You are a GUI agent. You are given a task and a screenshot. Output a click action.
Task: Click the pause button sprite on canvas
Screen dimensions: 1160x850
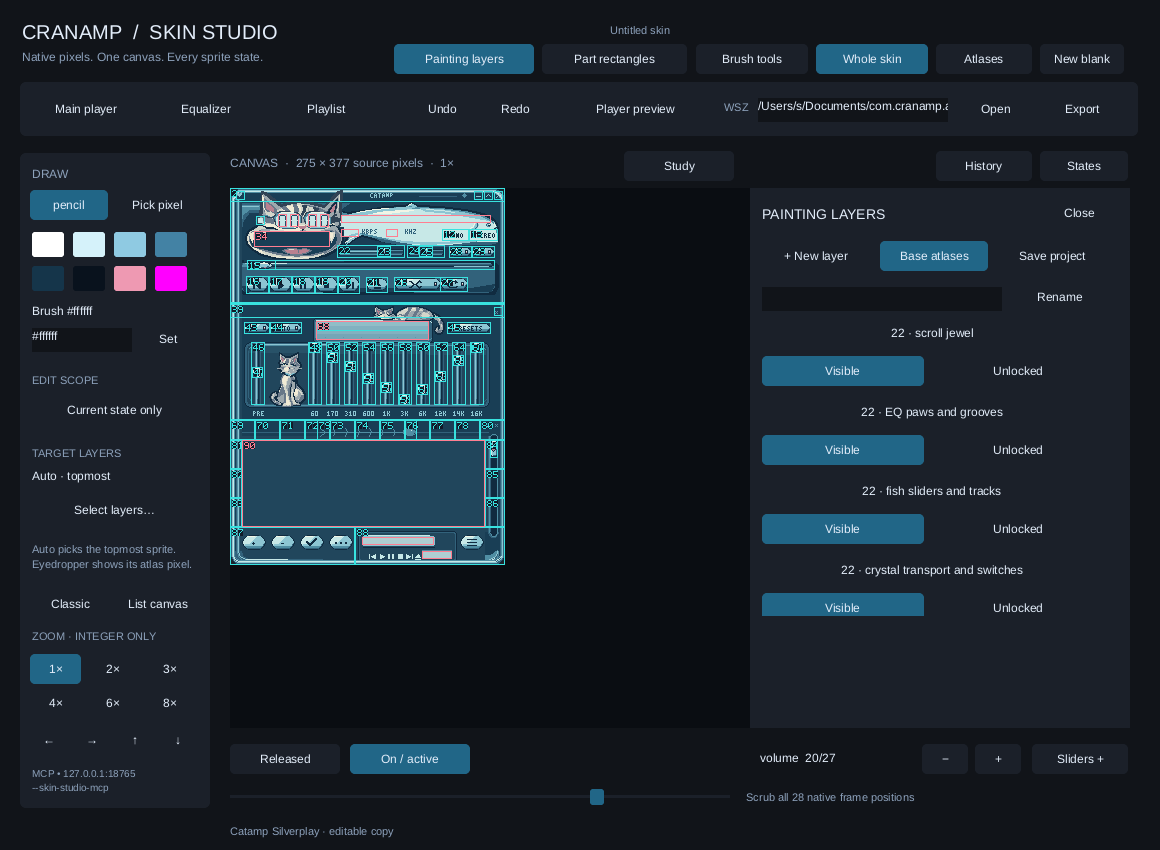pos(303,285)
